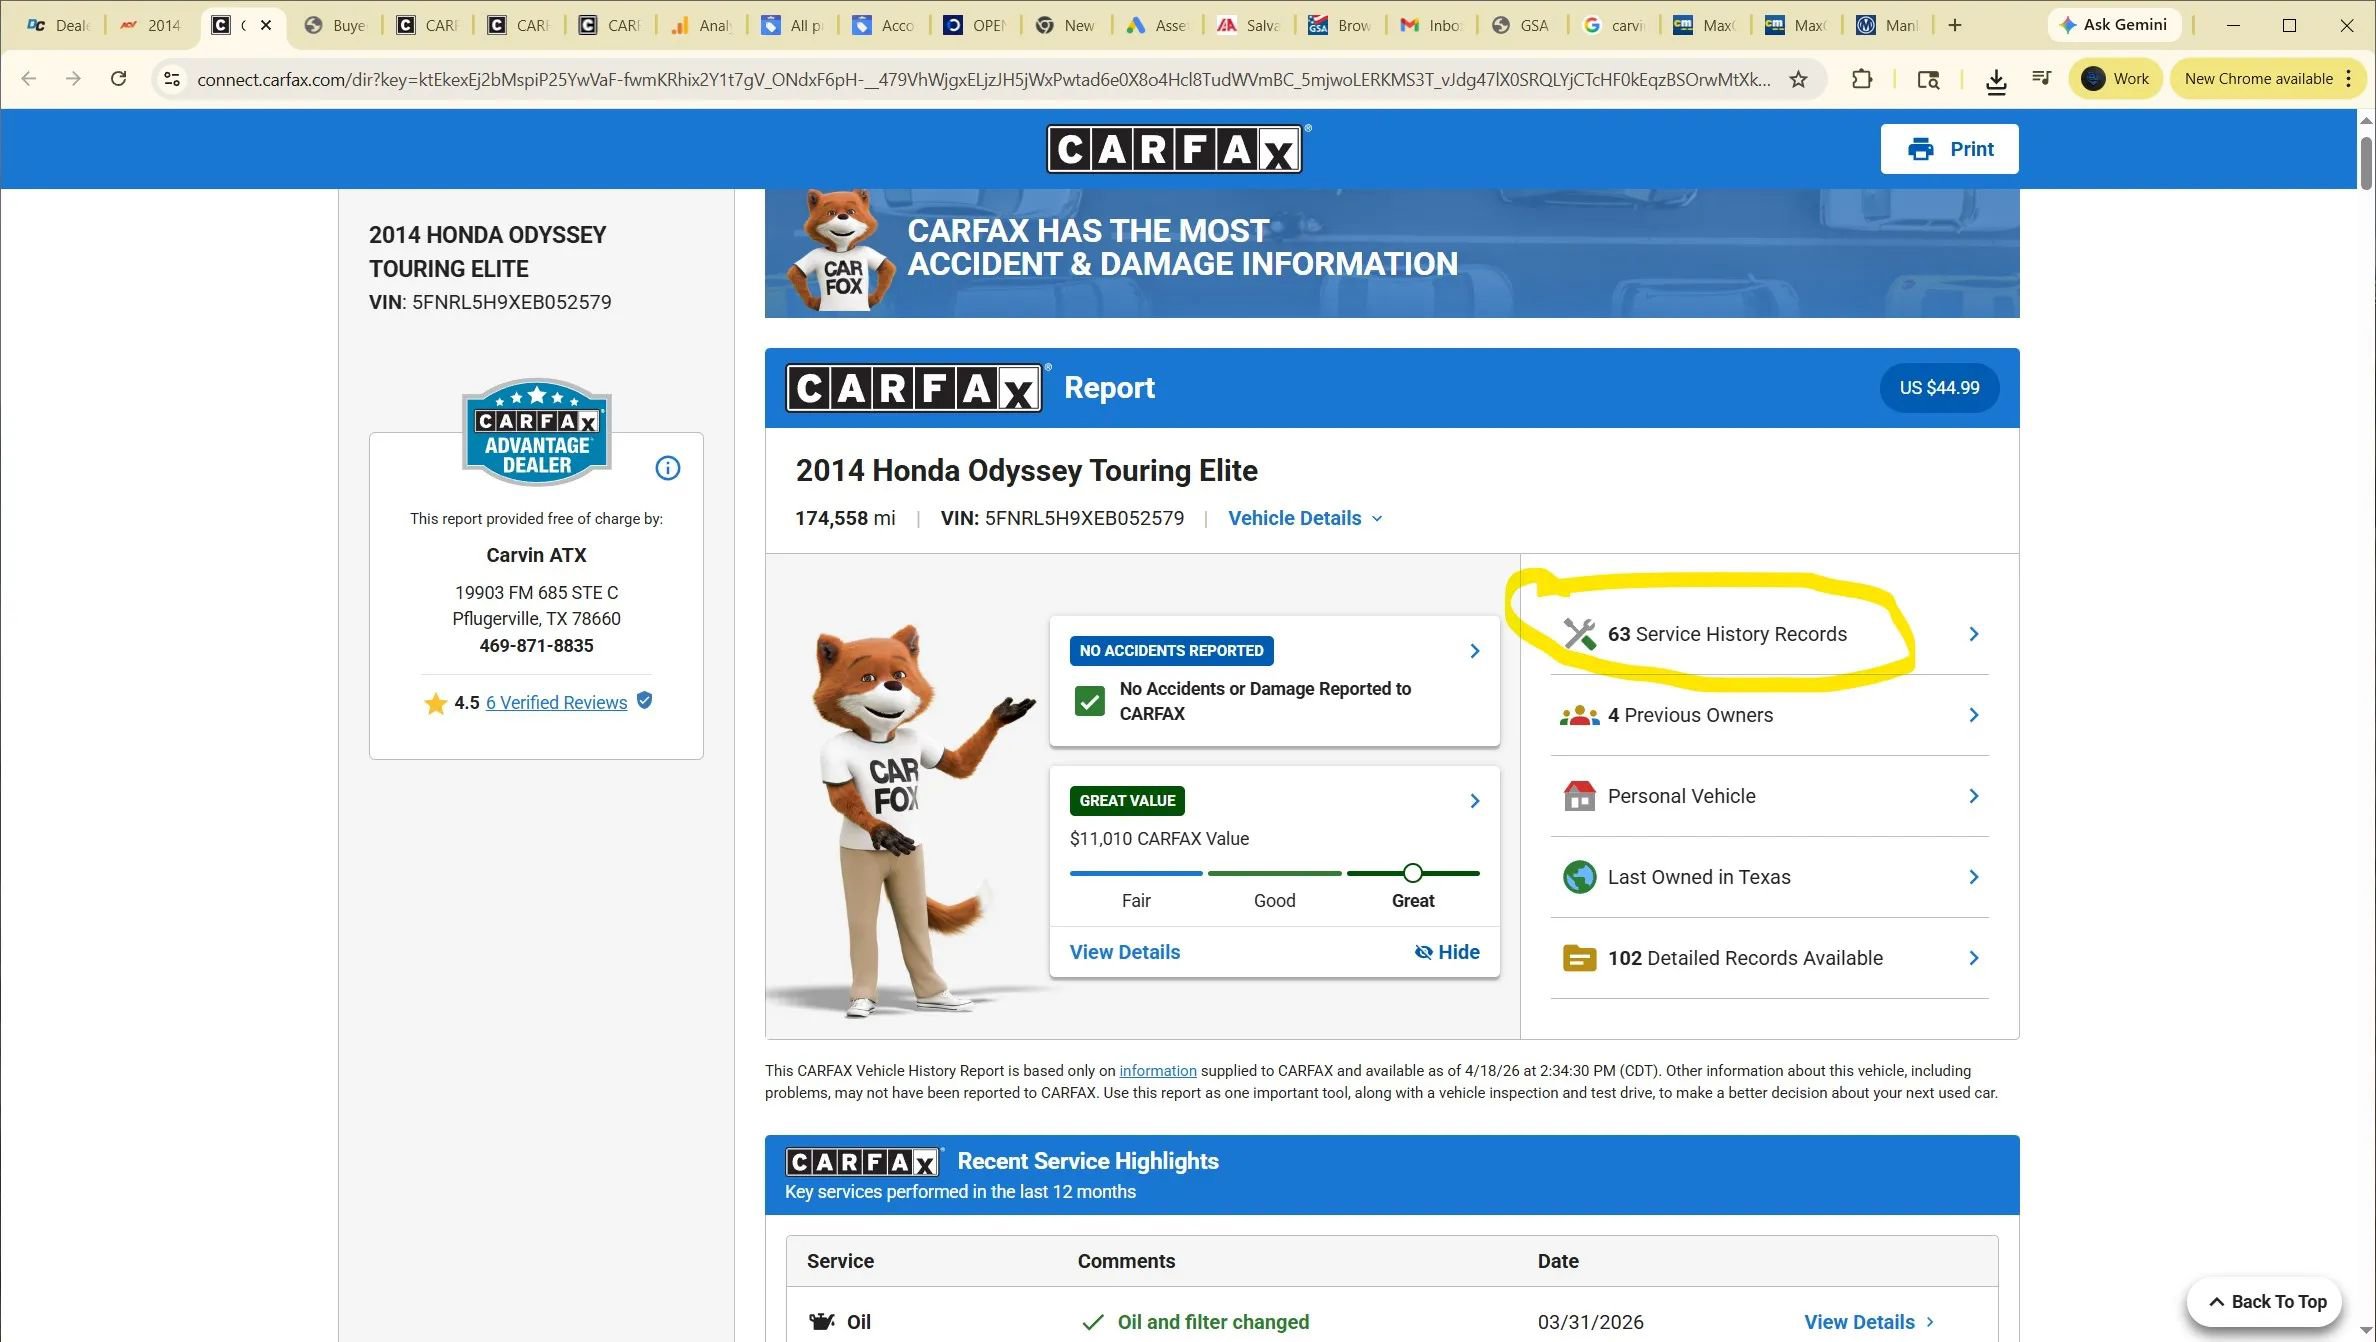Switch to the GSA browser tab
This screenshot has width=2376, height=1342.
pos(1521,25)
